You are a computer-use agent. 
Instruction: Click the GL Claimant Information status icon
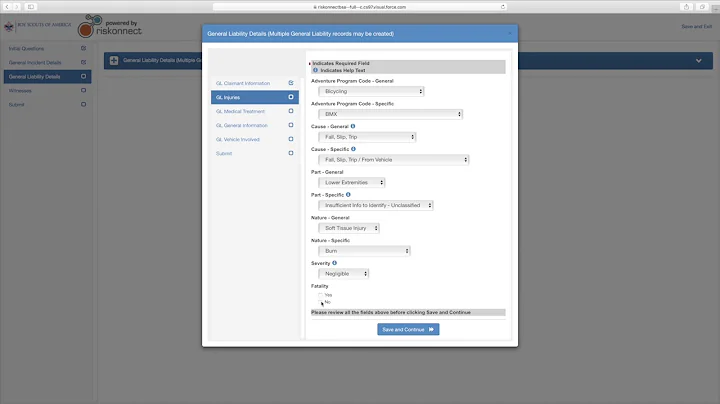pos(291,83)
